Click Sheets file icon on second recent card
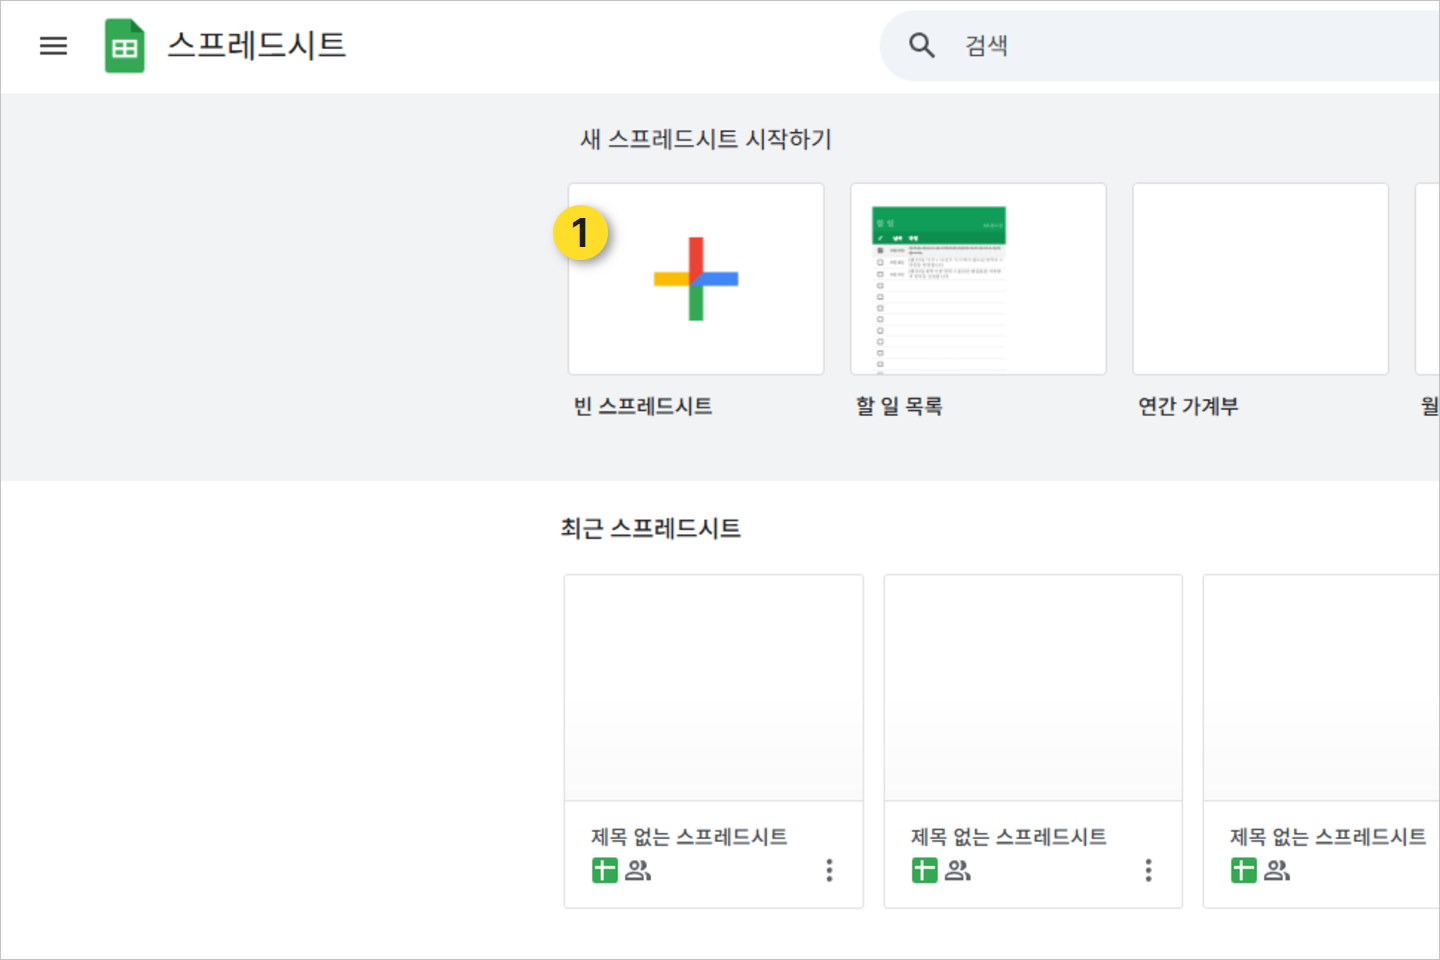The width and height of the screenshot is (1440, 960). point(925,871)
